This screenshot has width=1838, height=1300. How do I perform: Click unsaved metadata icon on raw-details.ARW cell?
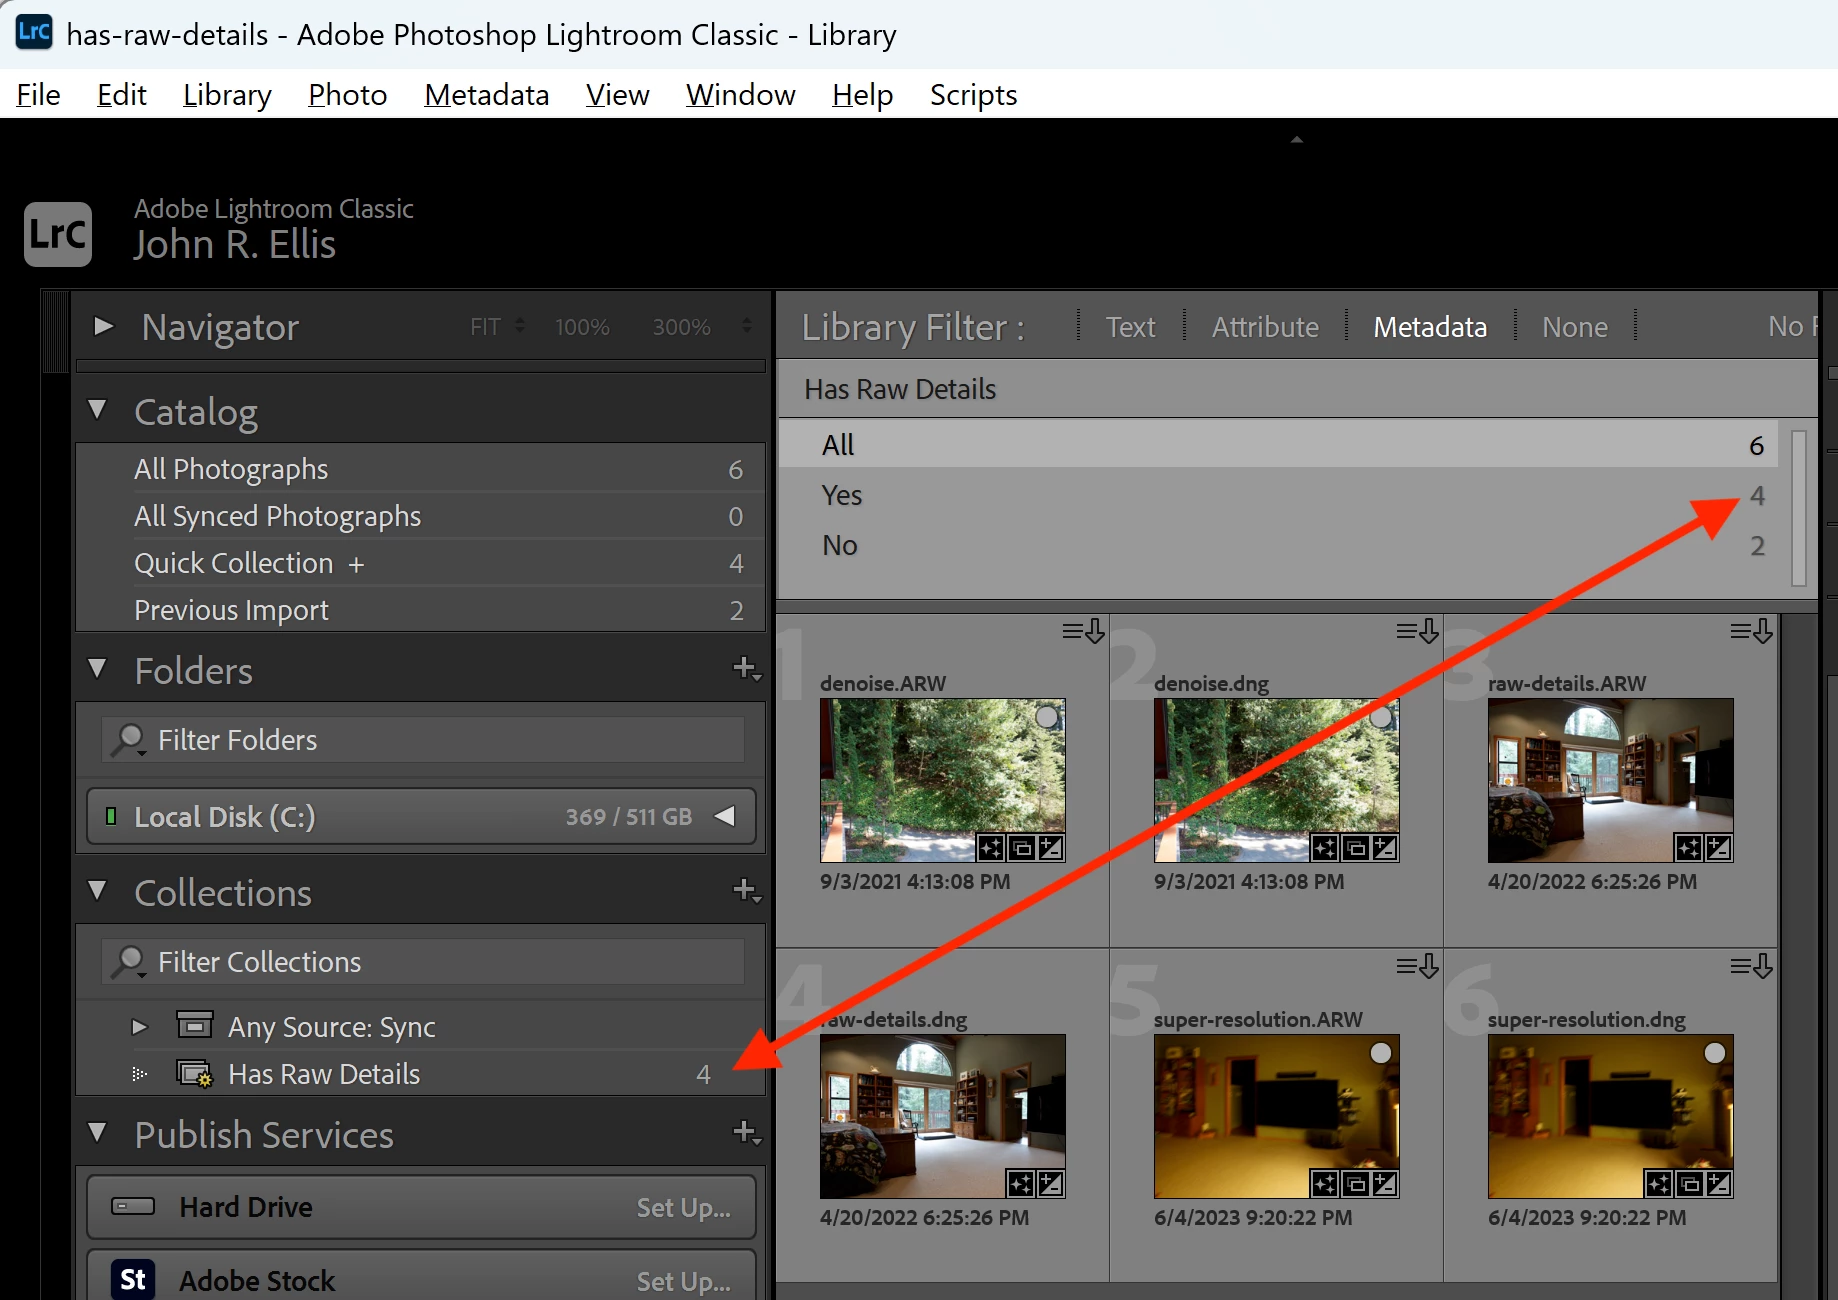[1751, 631]
